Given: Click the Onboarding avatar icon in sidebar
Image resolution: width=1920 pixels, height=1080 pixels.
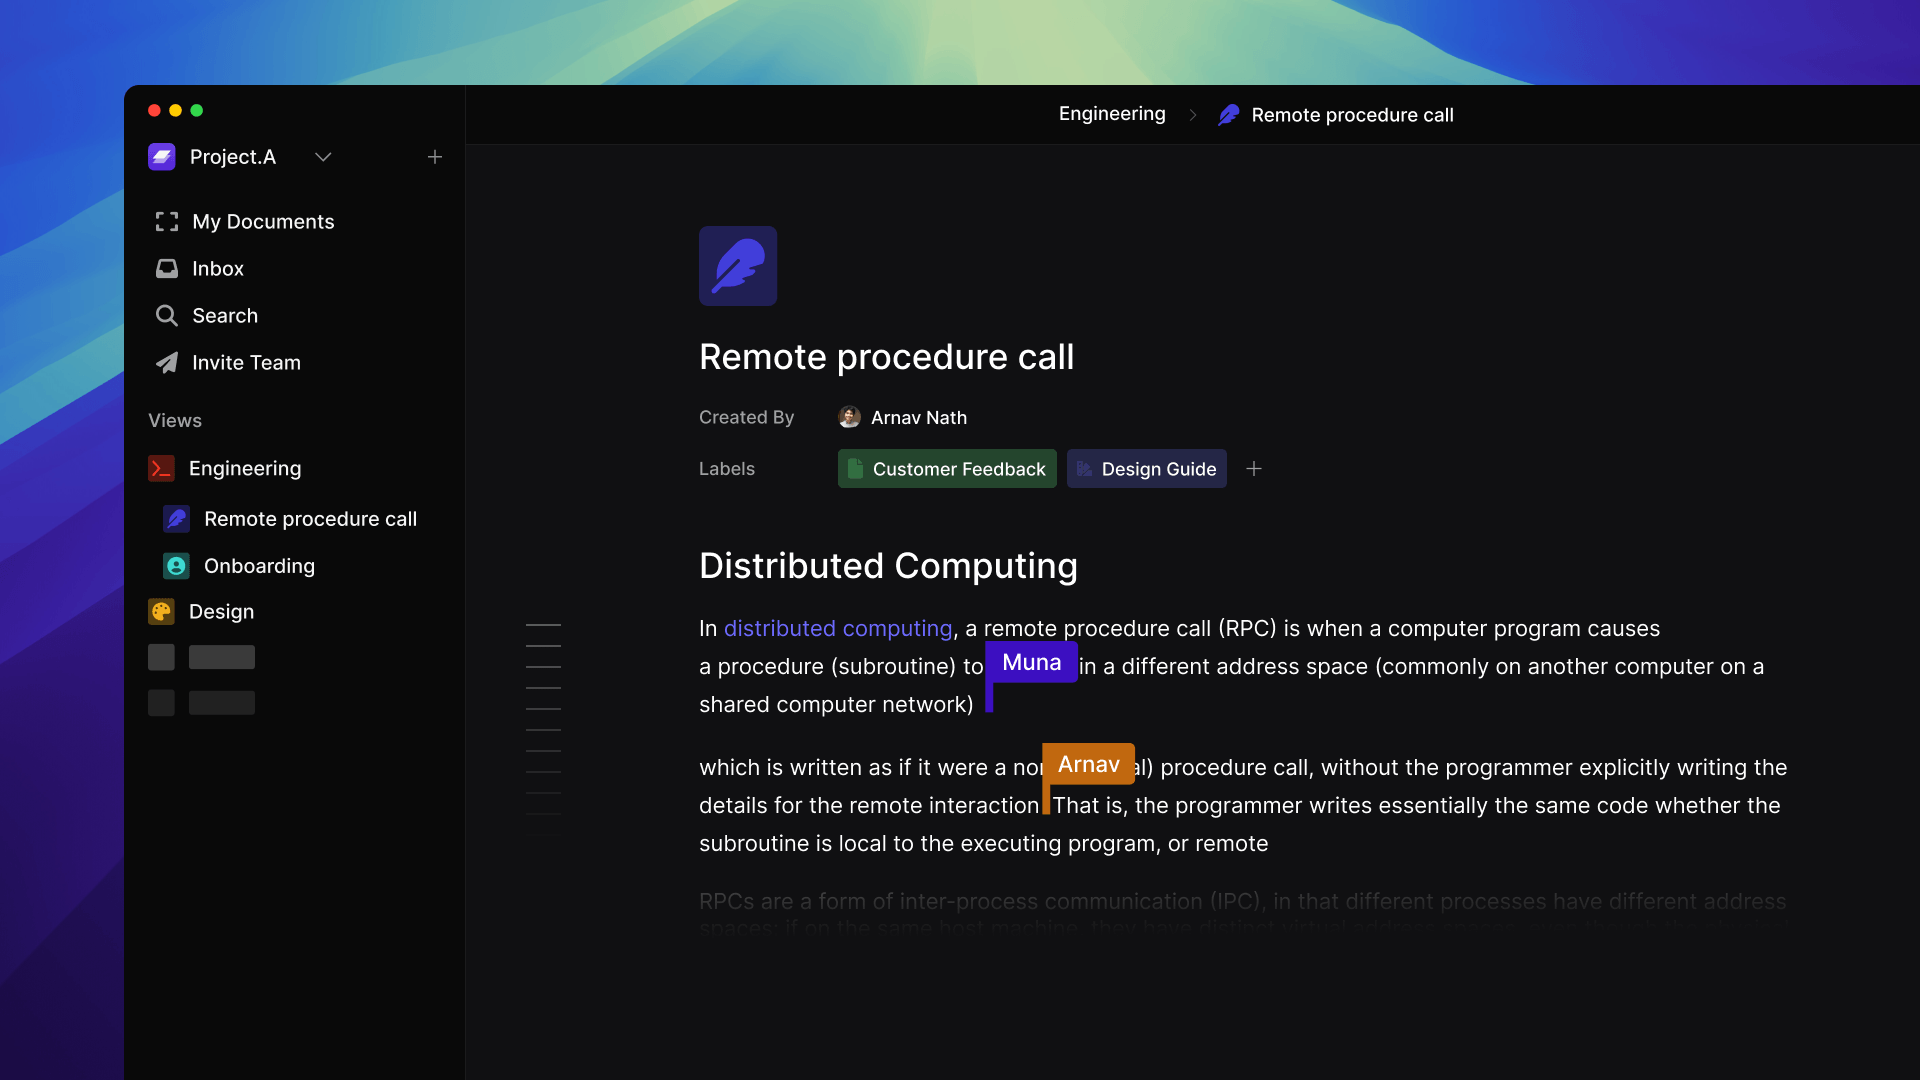Looking at the screenshot, I should (176, 566).
